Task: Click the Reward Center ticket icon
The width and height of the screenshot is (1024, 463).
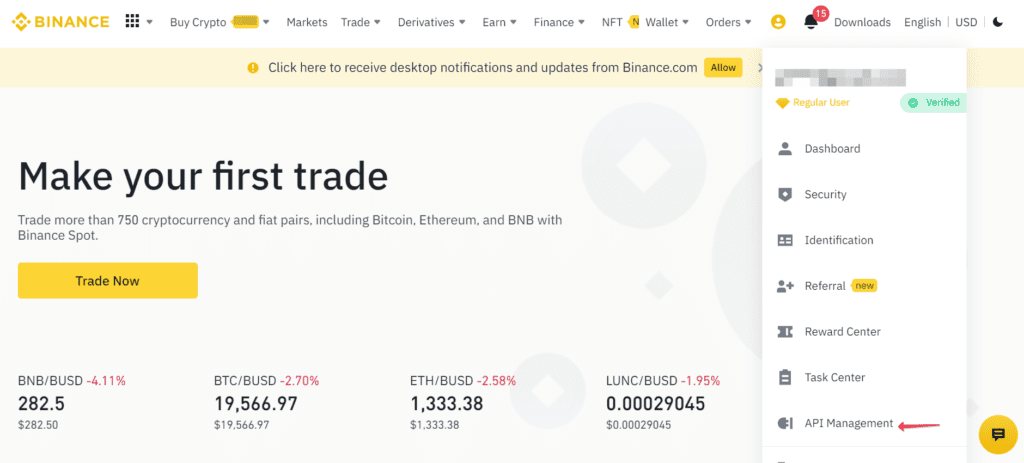Action: [x=784, y=332]
